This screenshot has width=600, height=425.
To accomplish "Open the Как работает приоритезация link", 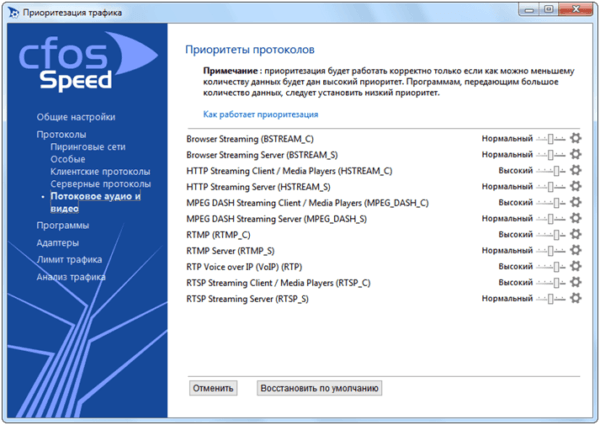I will (x=261, y=114).
